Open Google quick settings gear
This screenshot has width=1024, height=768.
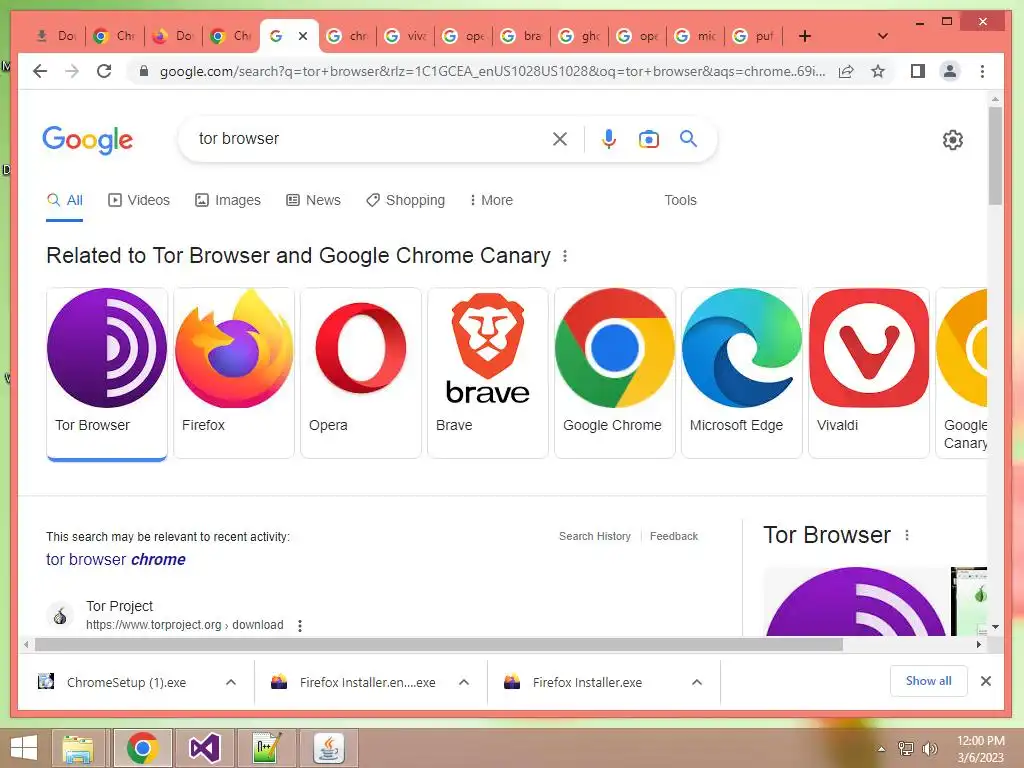click(x=953, y=140)
